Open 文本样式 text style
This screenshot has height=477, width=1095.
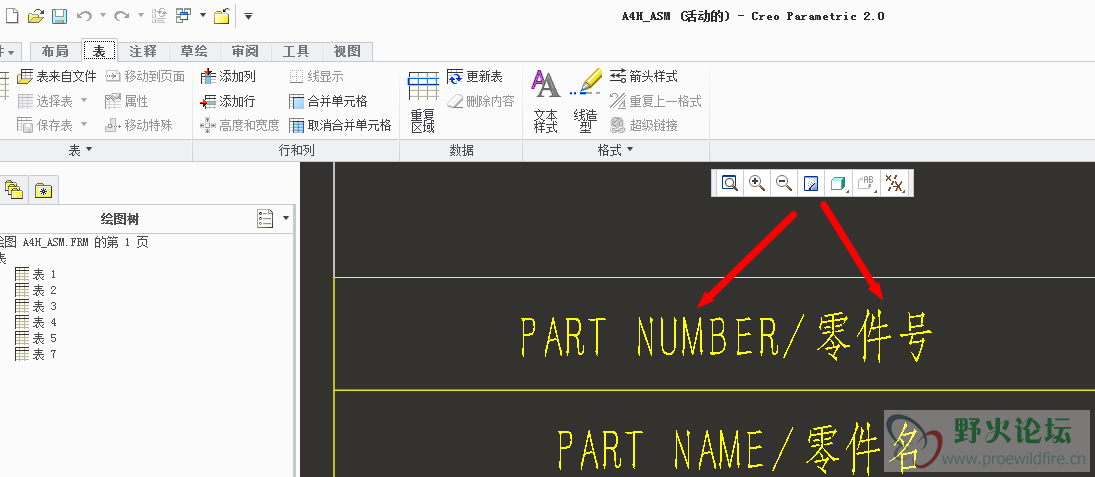[x=545, y=102]
